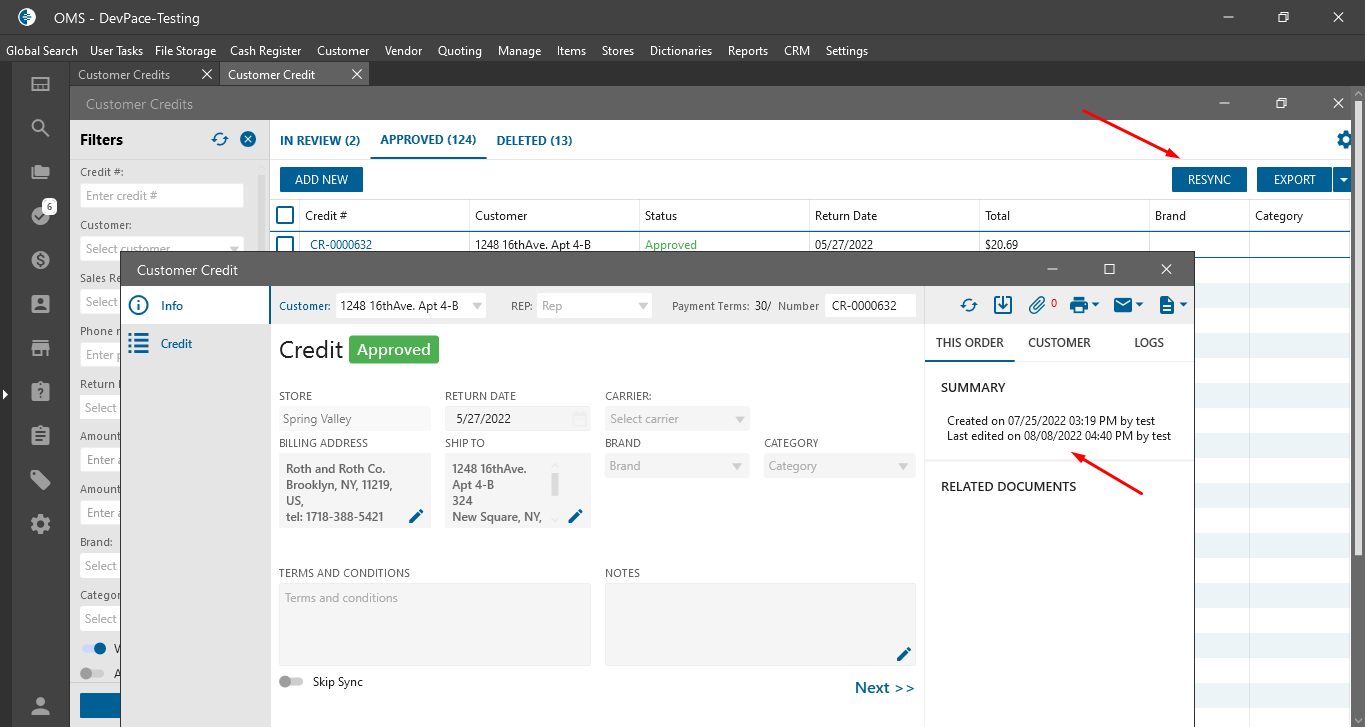Open the Cash Register menu
Image resolution: width=1365 pixels, height=727 pixels.
tap(265, 51)
